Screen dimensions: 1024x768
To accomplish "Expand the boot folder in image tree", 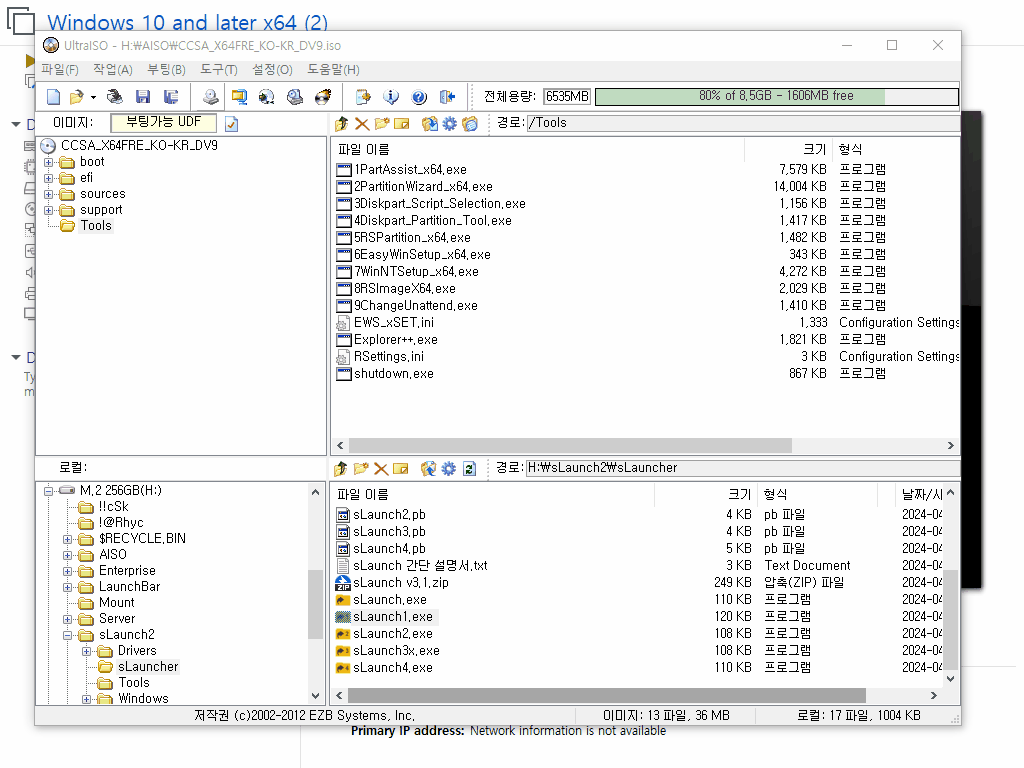I will [x=49, y=162].
